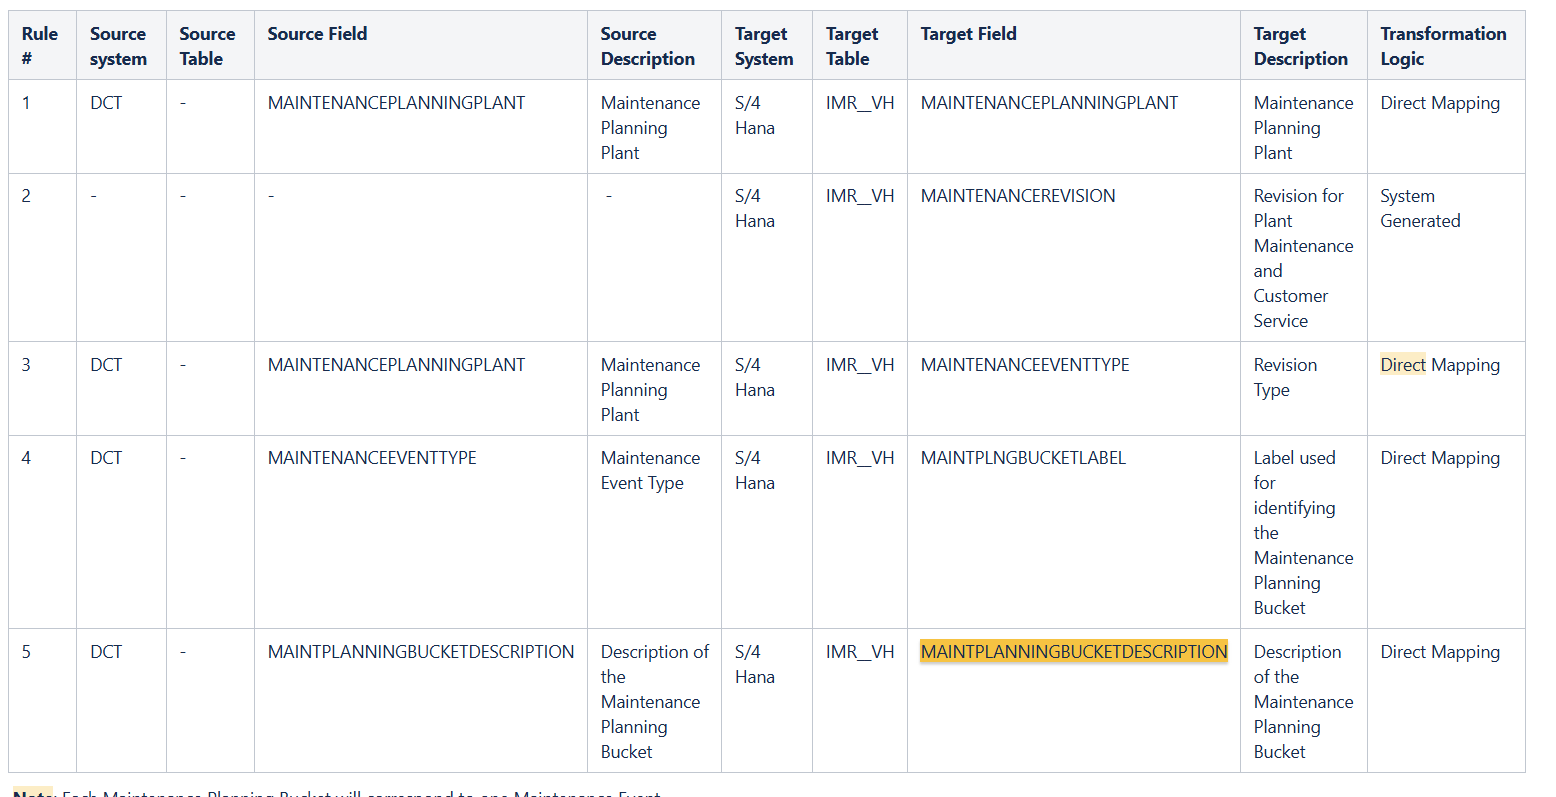
Task: Select the highlighted MAINTPLANNINGBUCKETDESCRIPTION target field
Action: [1073, 652]
